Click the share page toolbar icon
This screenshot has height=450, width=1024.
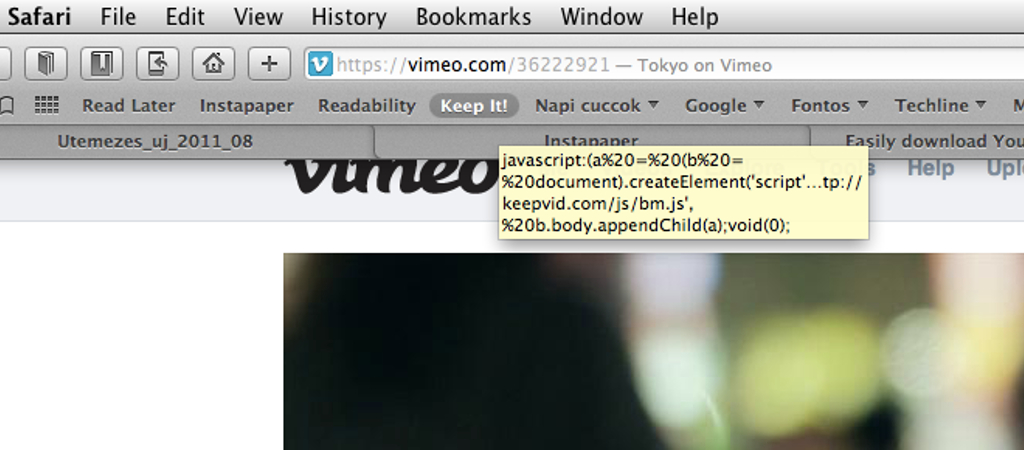tap(157, 64)
